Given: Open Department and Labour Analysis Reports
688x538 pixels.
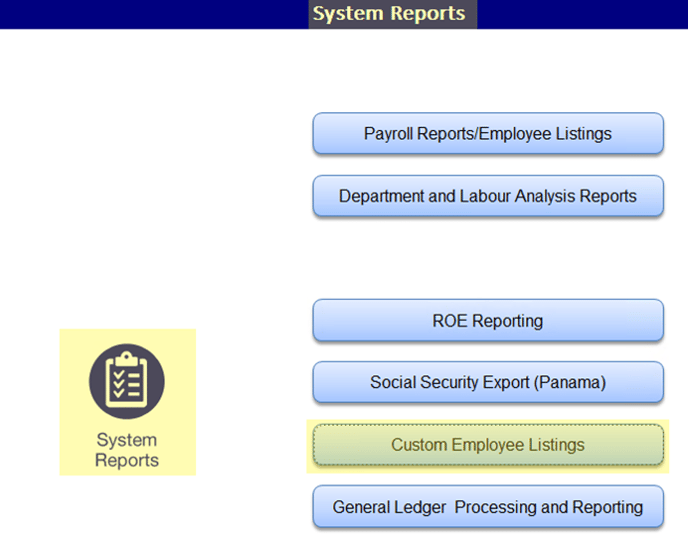Looking at the screenshot, I should pos(488,196).
